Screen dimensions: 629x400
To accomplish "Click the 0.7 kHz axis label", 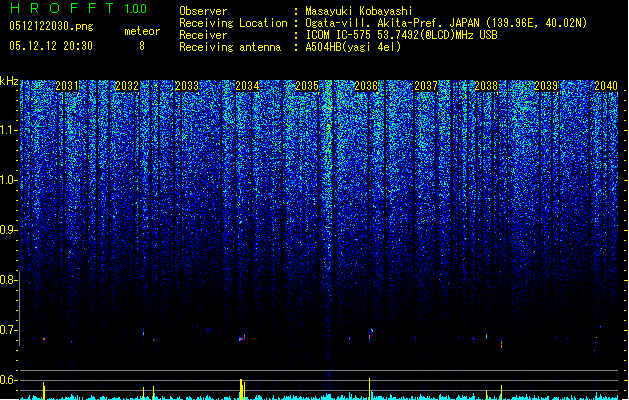I will (x=8, y=330).
